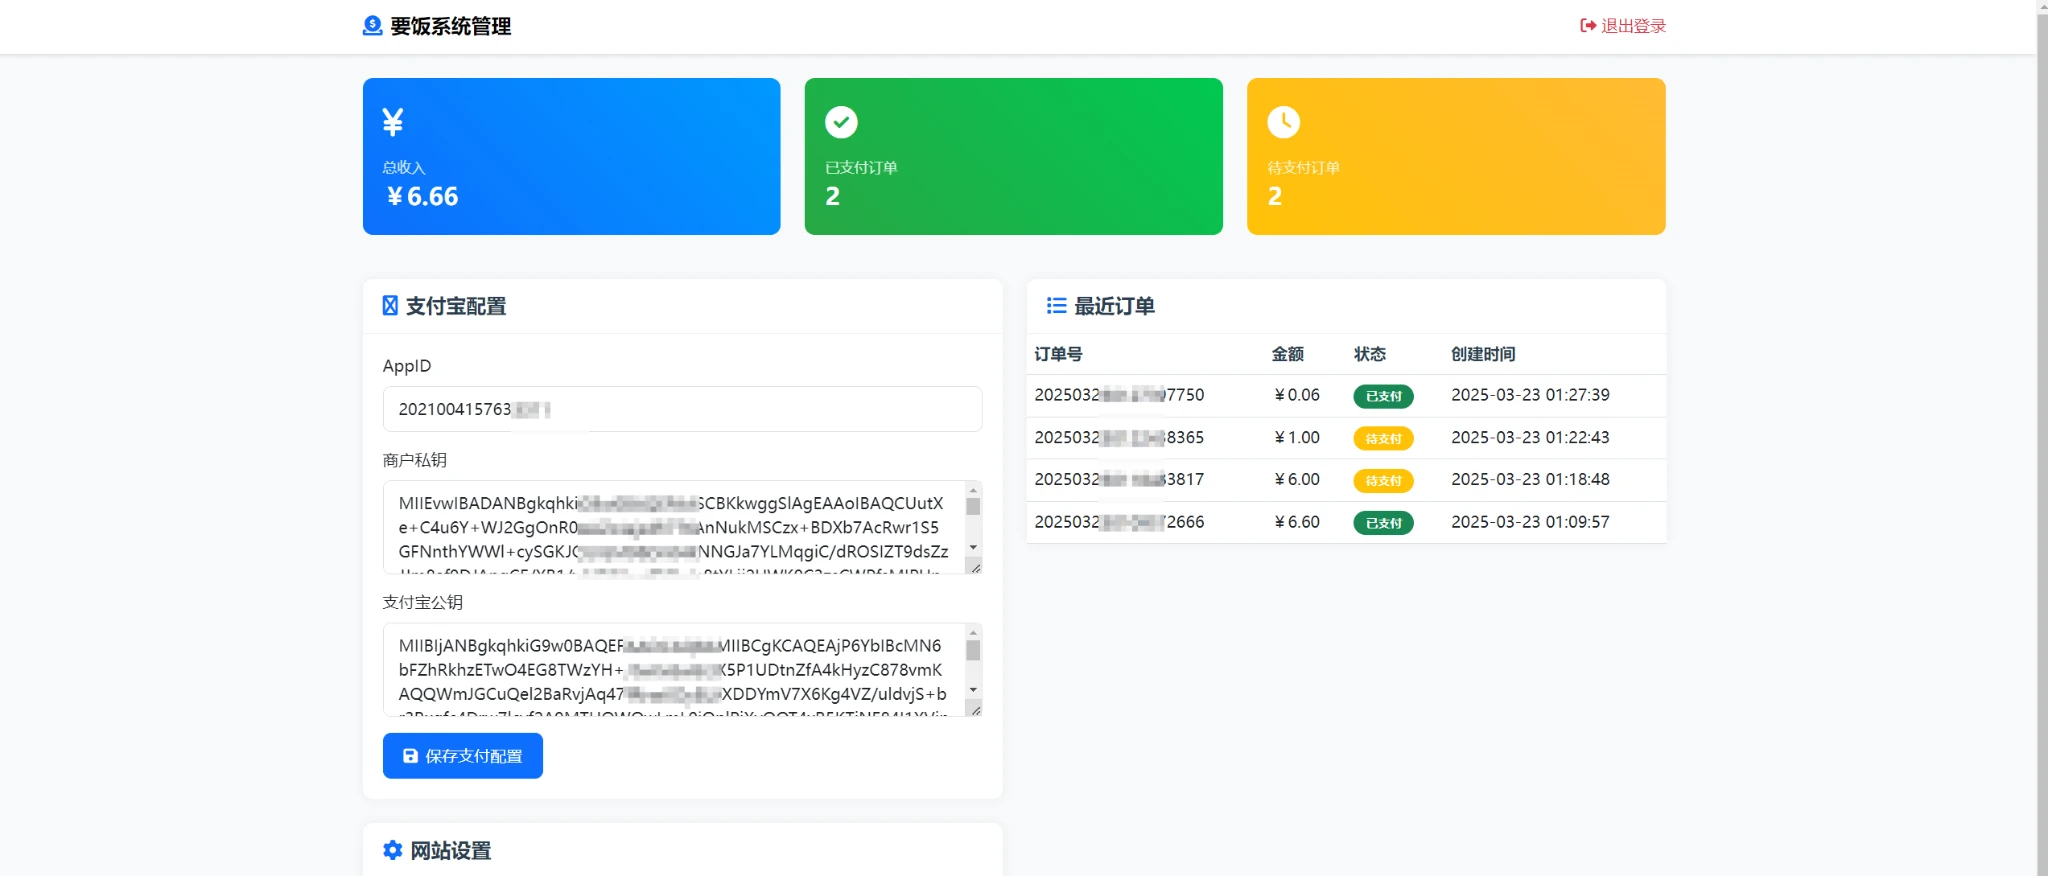2048x876 pixels.
Task: Click the 商户私钥 textarea resize handle
Action: click(x=975, y=567)
